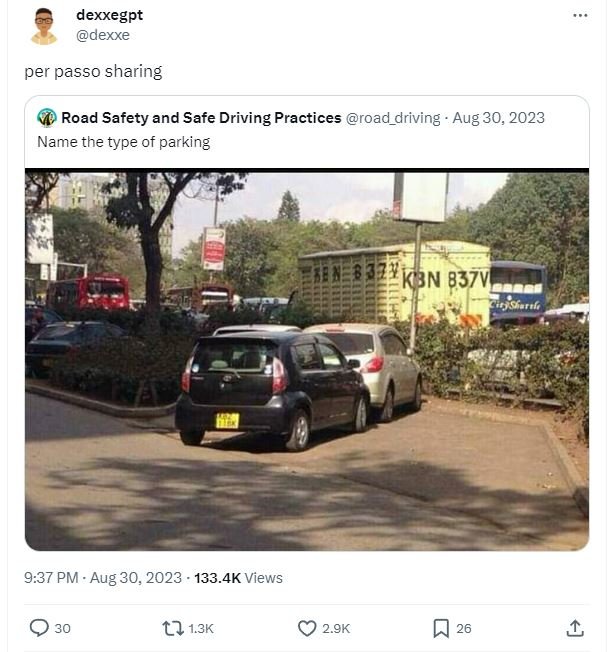The height and width of the screenshot is (652, 611).
Task: Click the share upload icon
Action: 575,628
